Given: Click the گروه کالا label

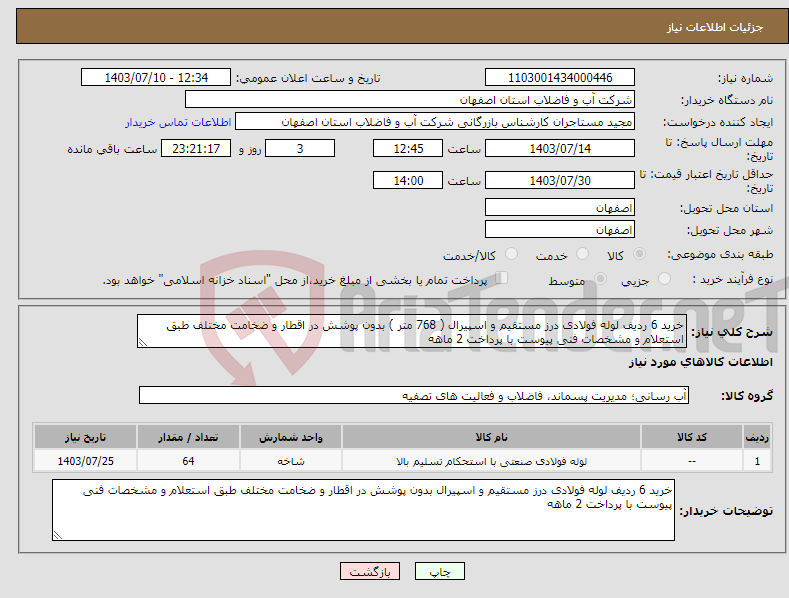Looking at the screenshot, I should [747, 396].
